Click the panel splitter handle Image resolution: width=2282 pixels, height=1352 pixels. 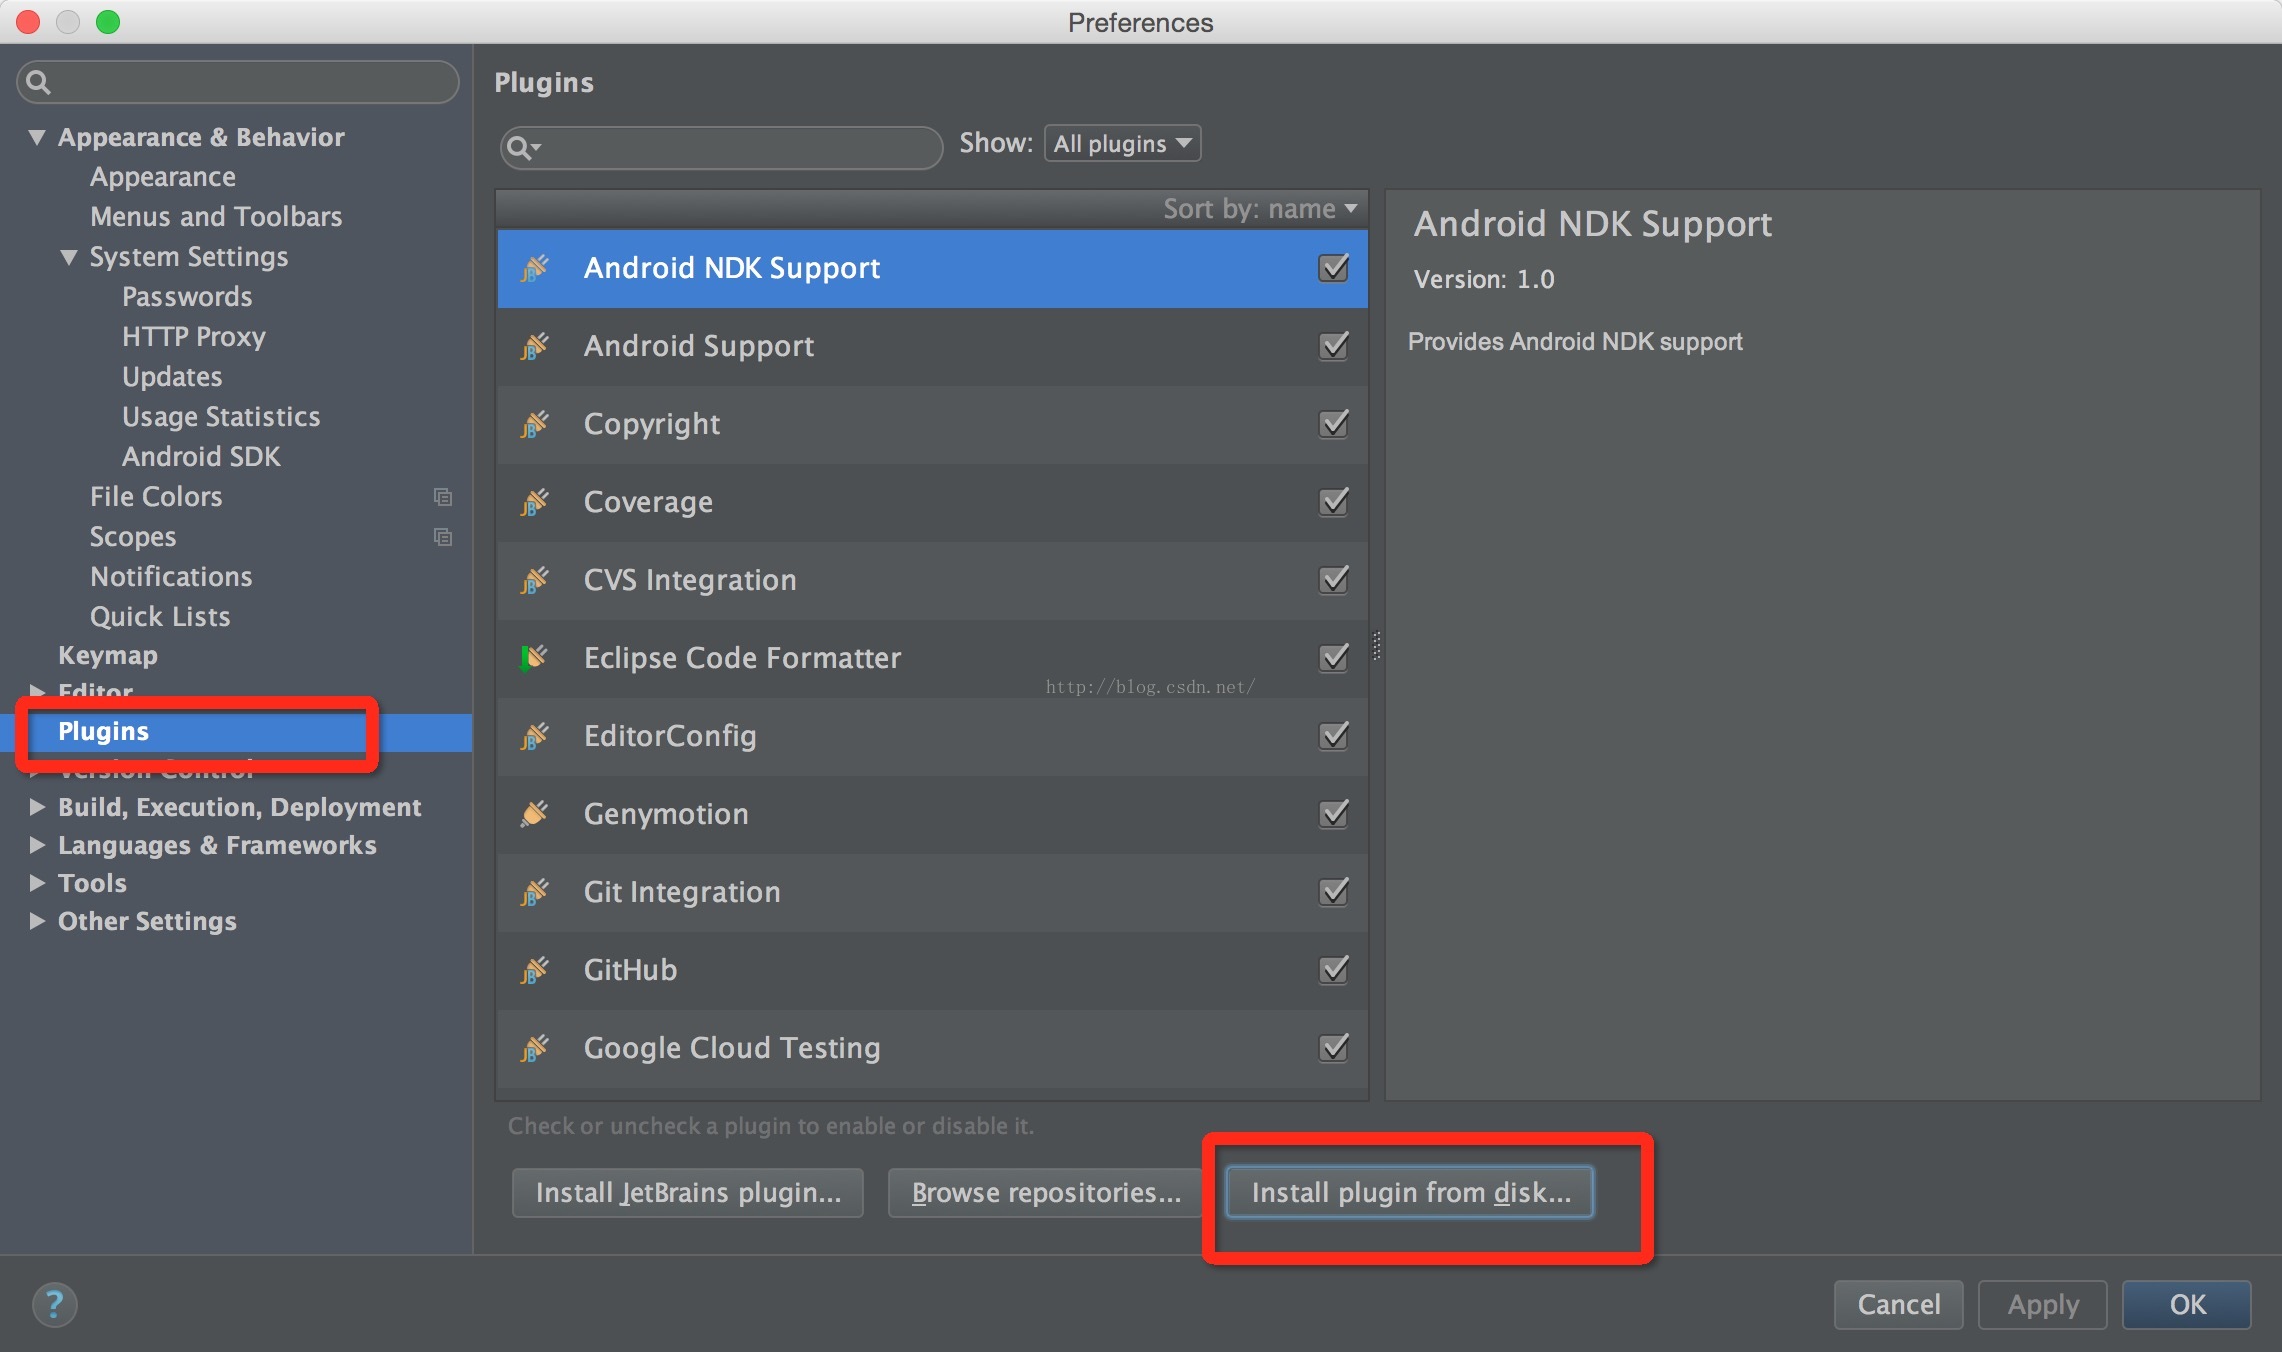click(1377, 646)
